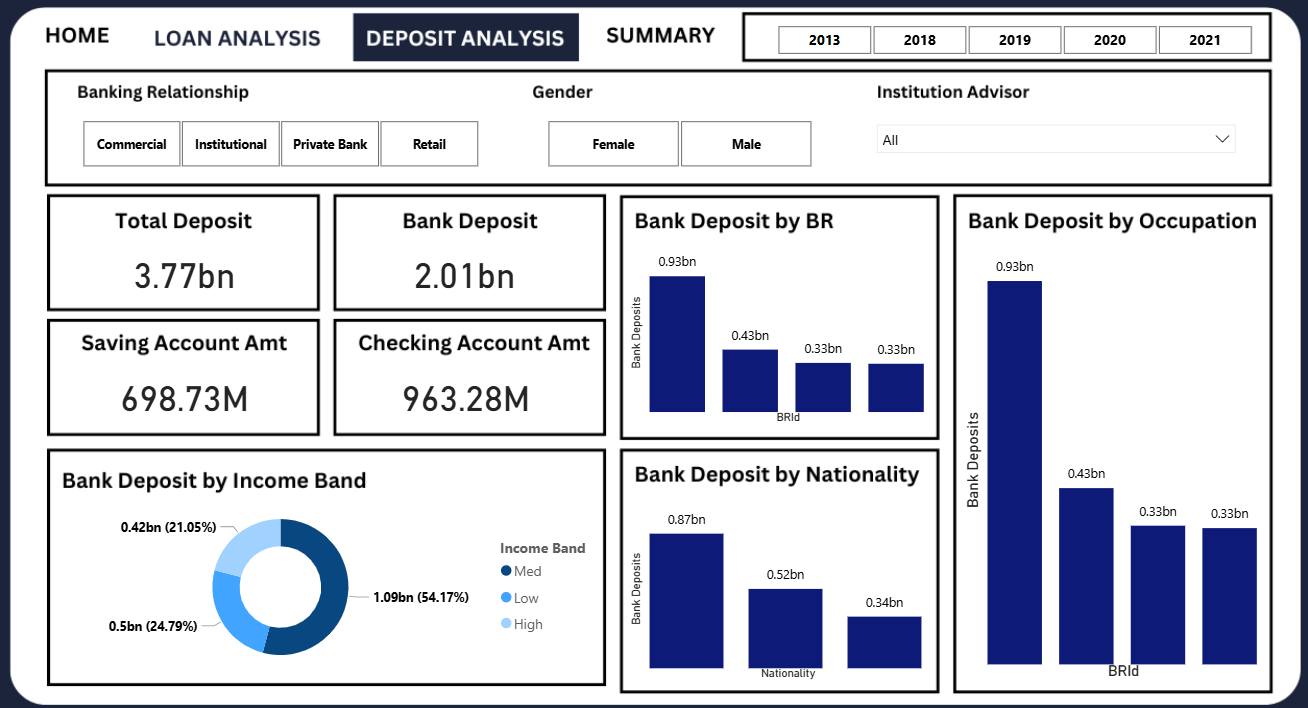Switch to the SUMMARY tab

pos(660,35)
